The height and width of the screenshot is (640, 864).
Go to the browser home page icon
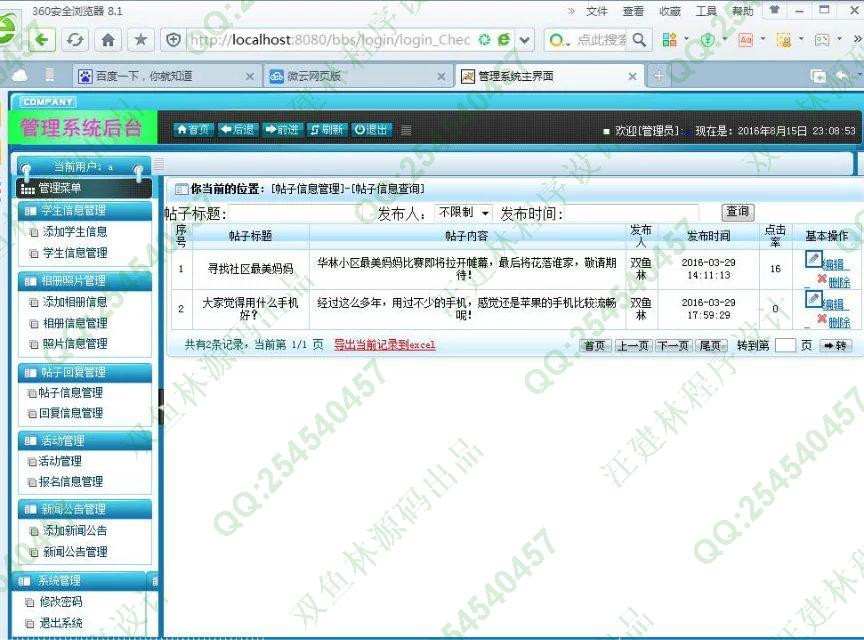pyautogui.click(x=108, y=40)
